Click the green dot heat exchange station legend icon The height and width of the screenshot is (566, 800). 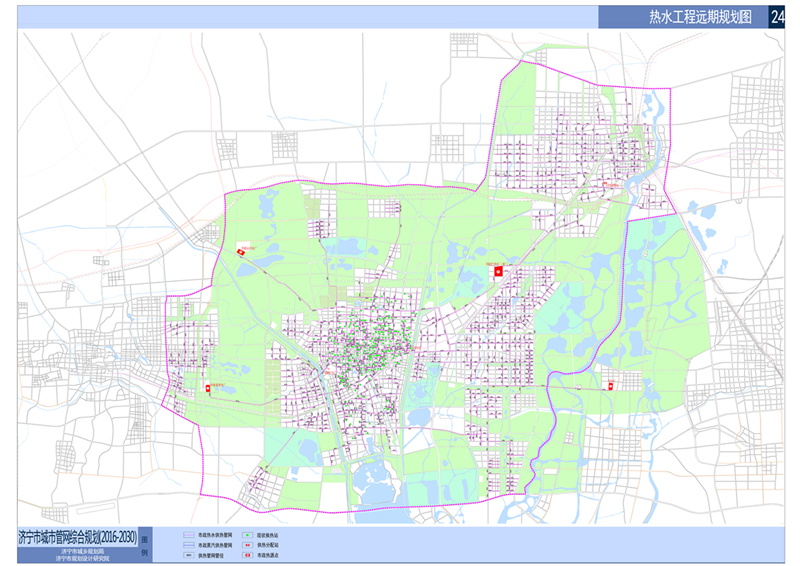pos(247,535)
